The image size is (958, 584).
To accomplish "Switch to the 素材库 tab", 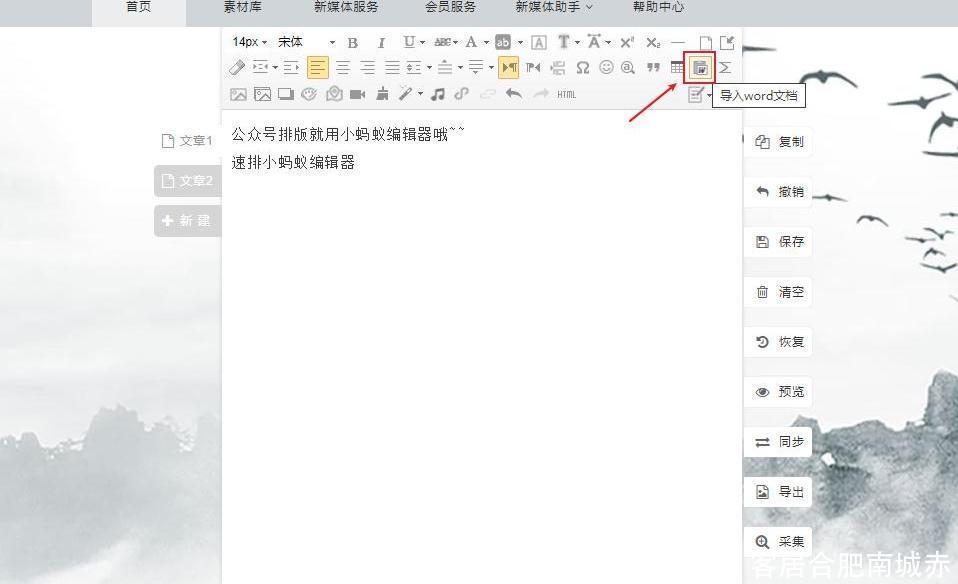I will click(241, 7).
